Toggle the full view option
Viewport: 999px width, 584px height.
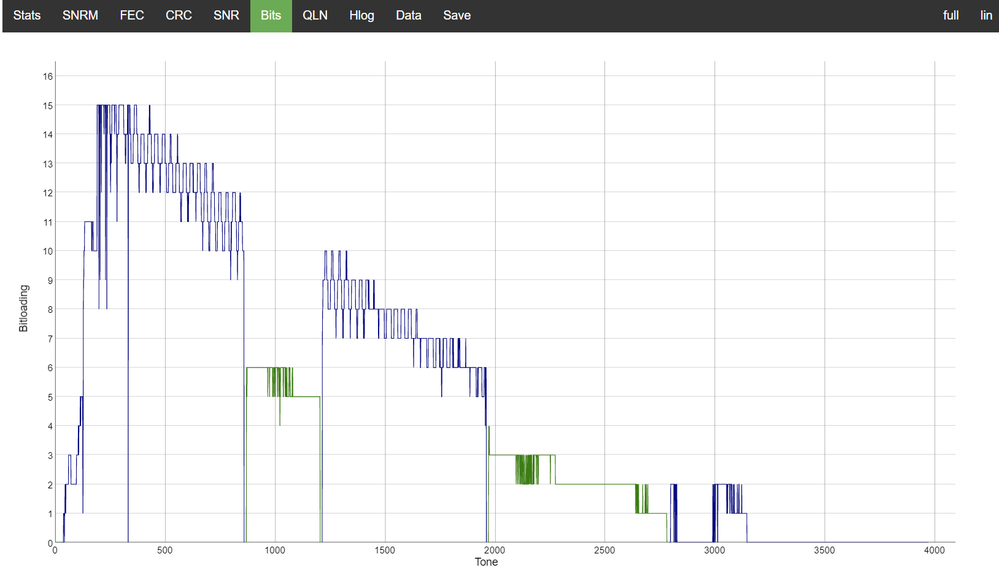coord(951,16)
